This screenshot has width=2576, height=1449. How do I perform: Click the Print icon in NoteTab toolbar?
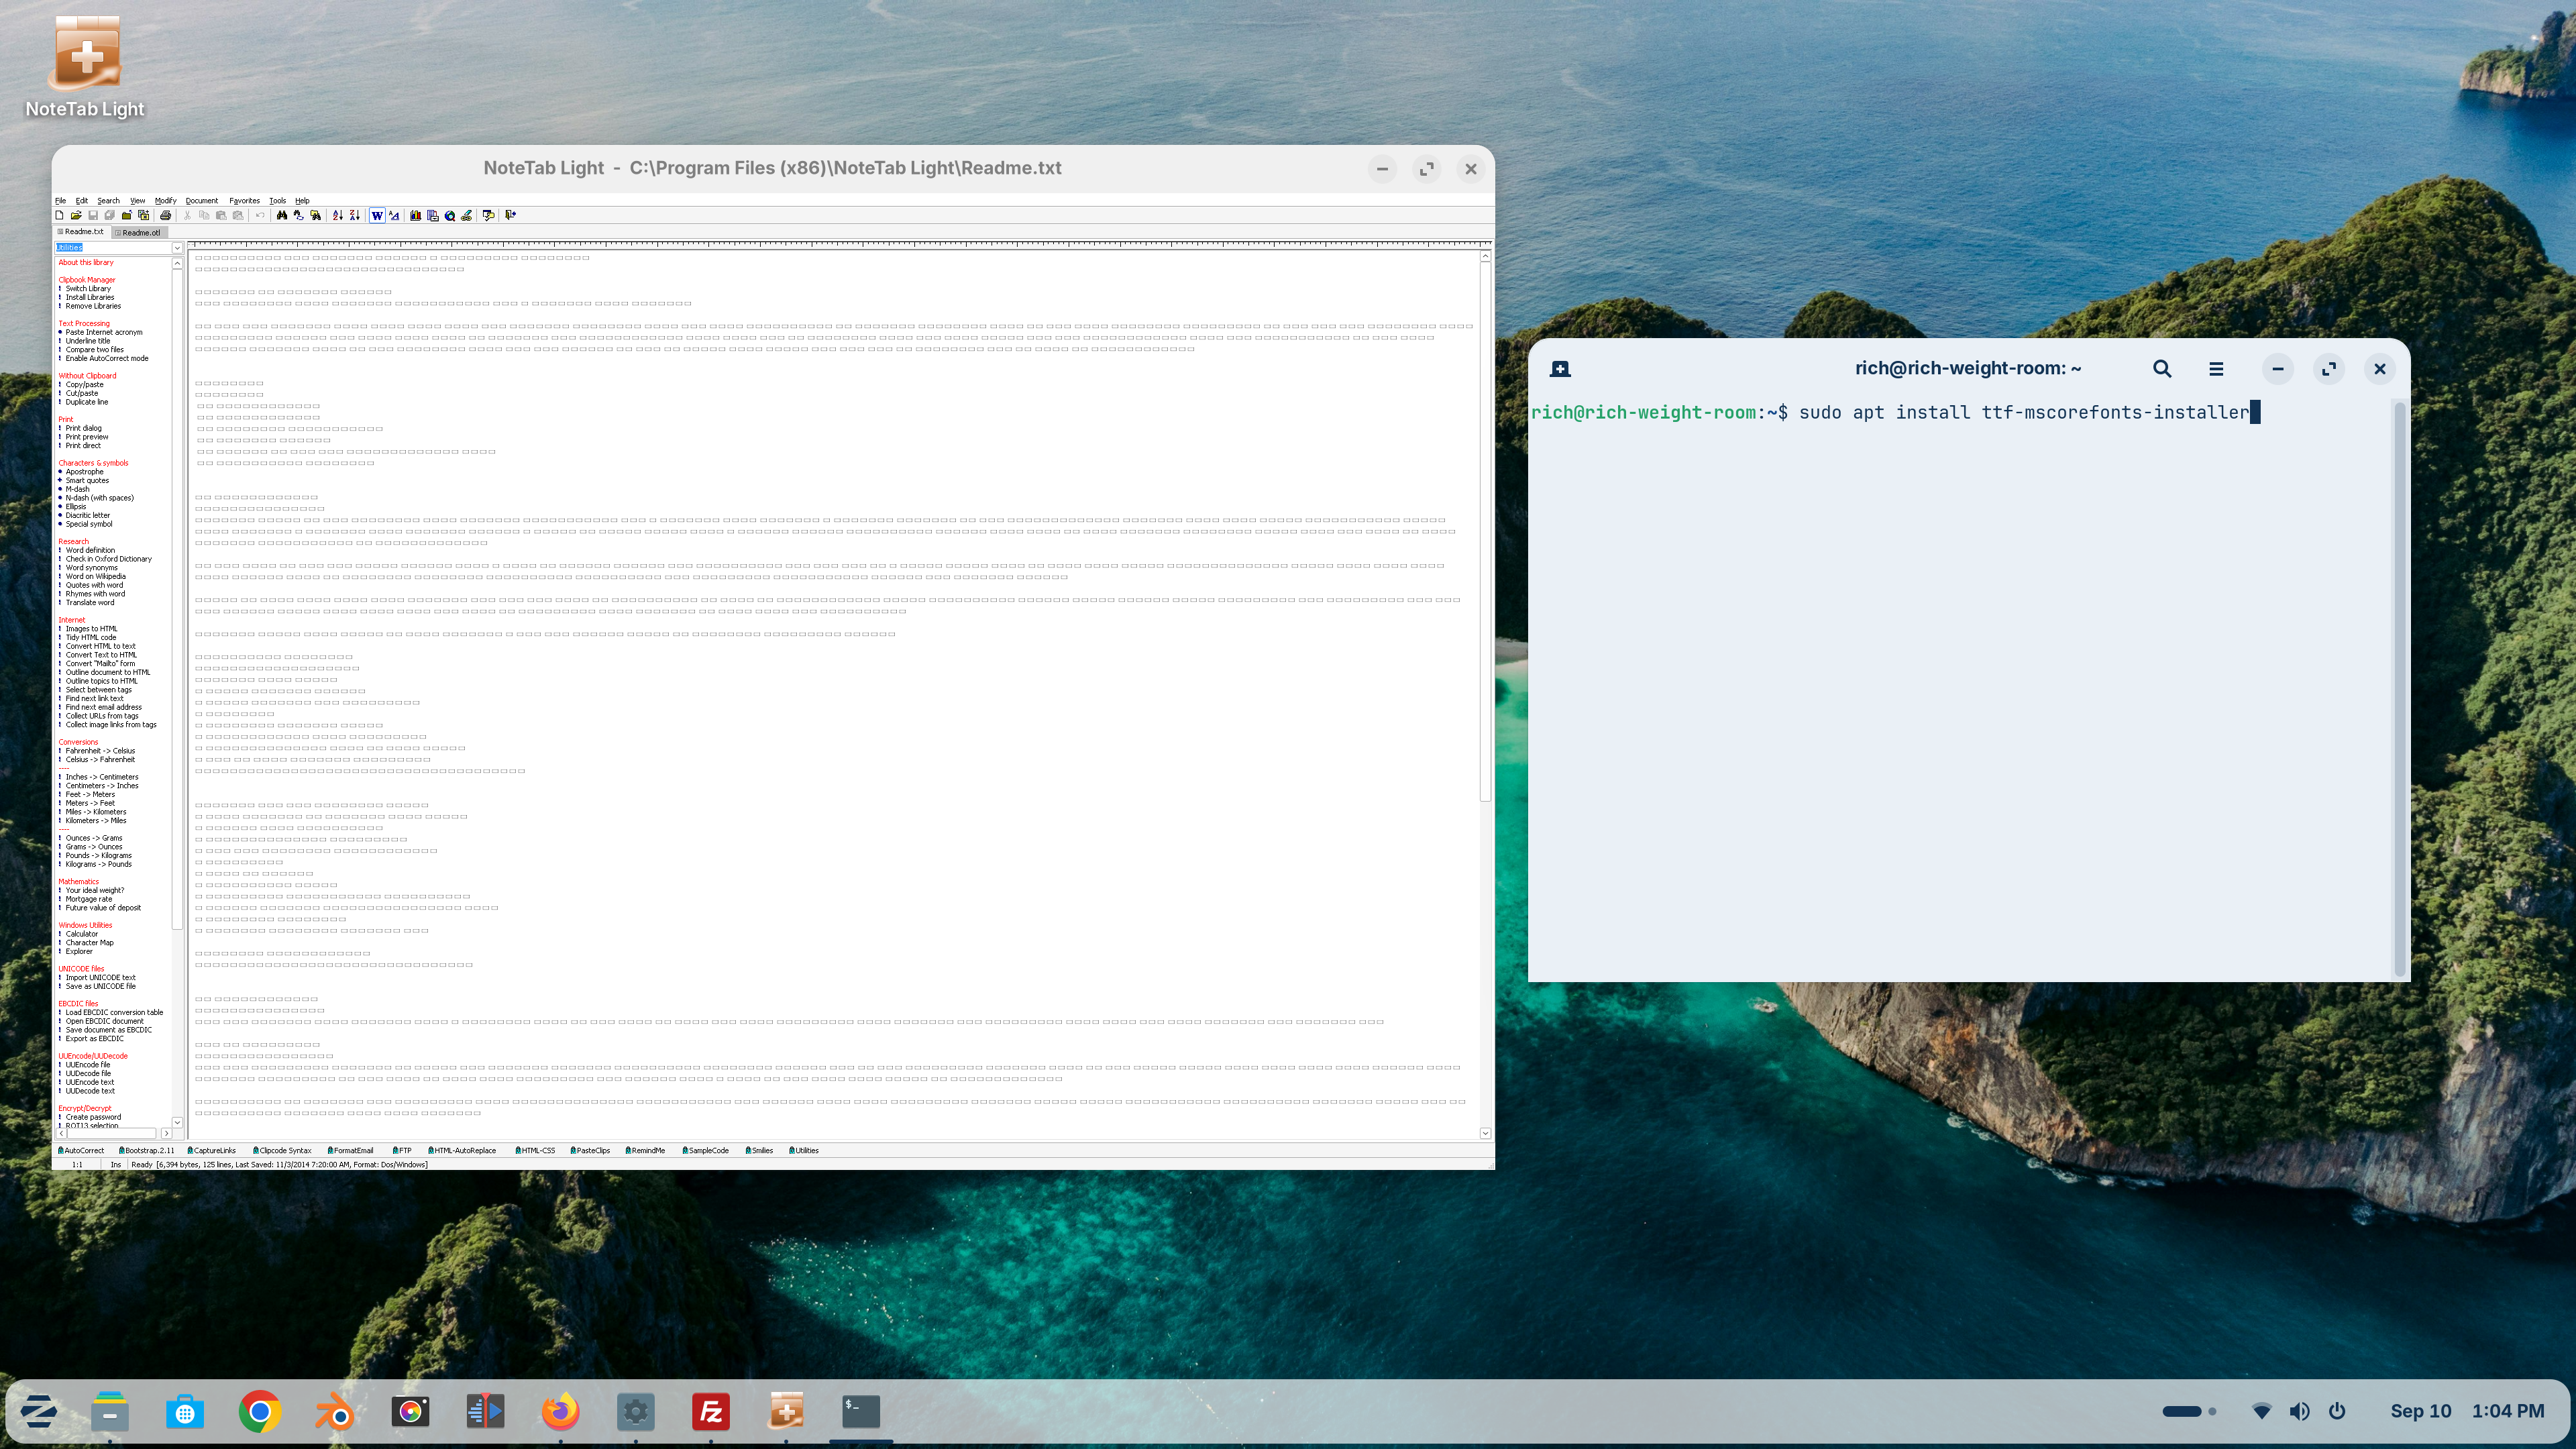[165, 215]
